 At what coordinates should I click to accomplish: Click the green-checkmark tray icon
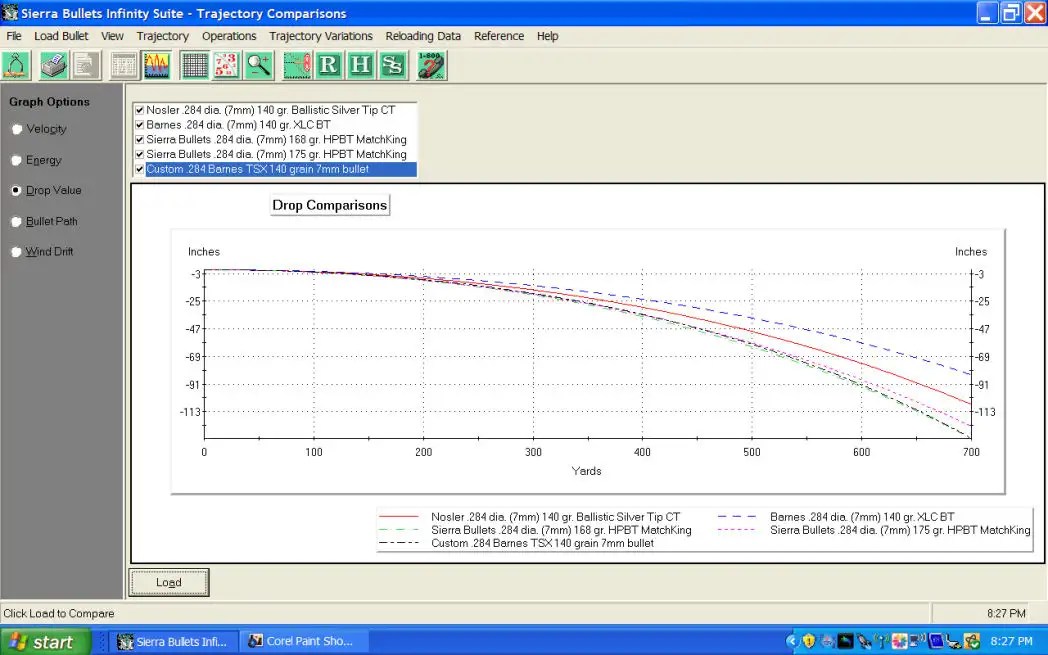[972, 642]
